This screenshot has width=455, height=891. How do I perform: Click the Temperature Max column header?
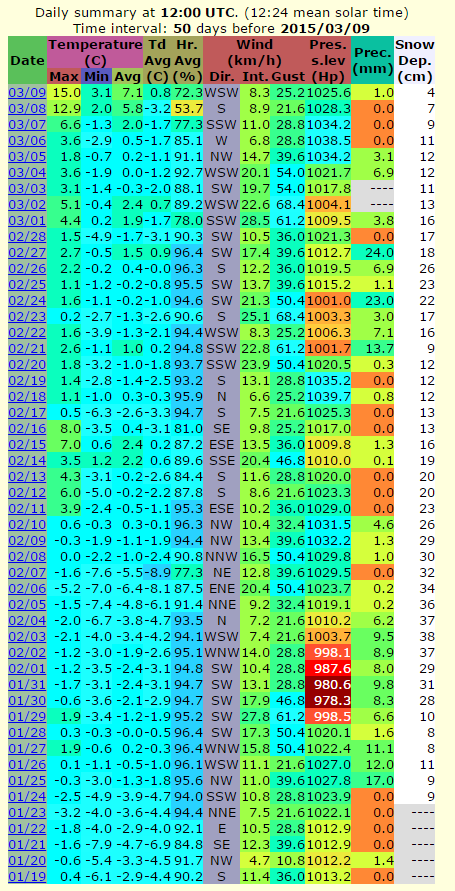pyautogui.click(x=64, y=76)
